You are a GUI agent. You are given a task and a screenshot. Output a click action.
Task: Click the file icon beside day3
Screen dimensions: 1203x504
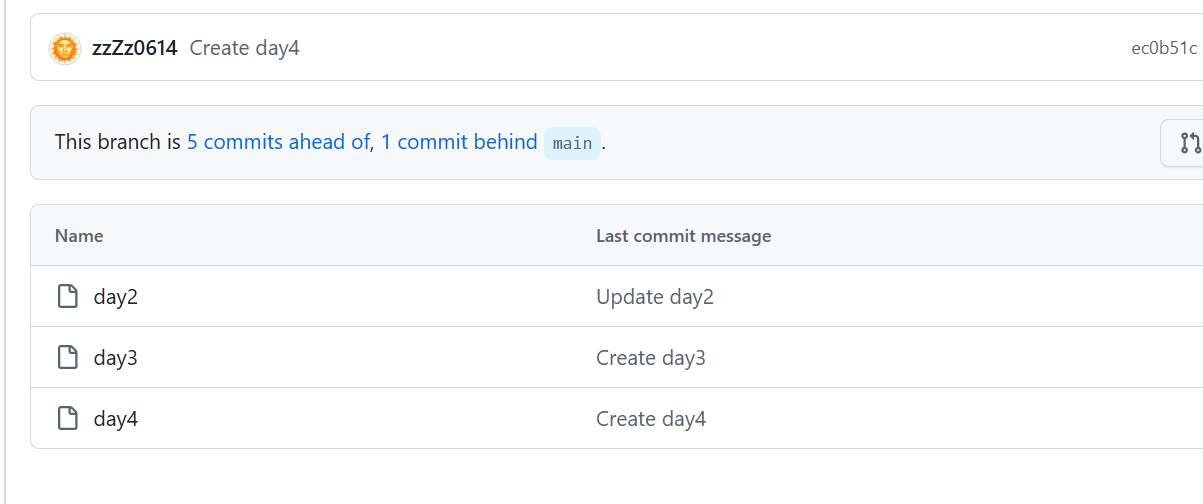tap(68, 357)
